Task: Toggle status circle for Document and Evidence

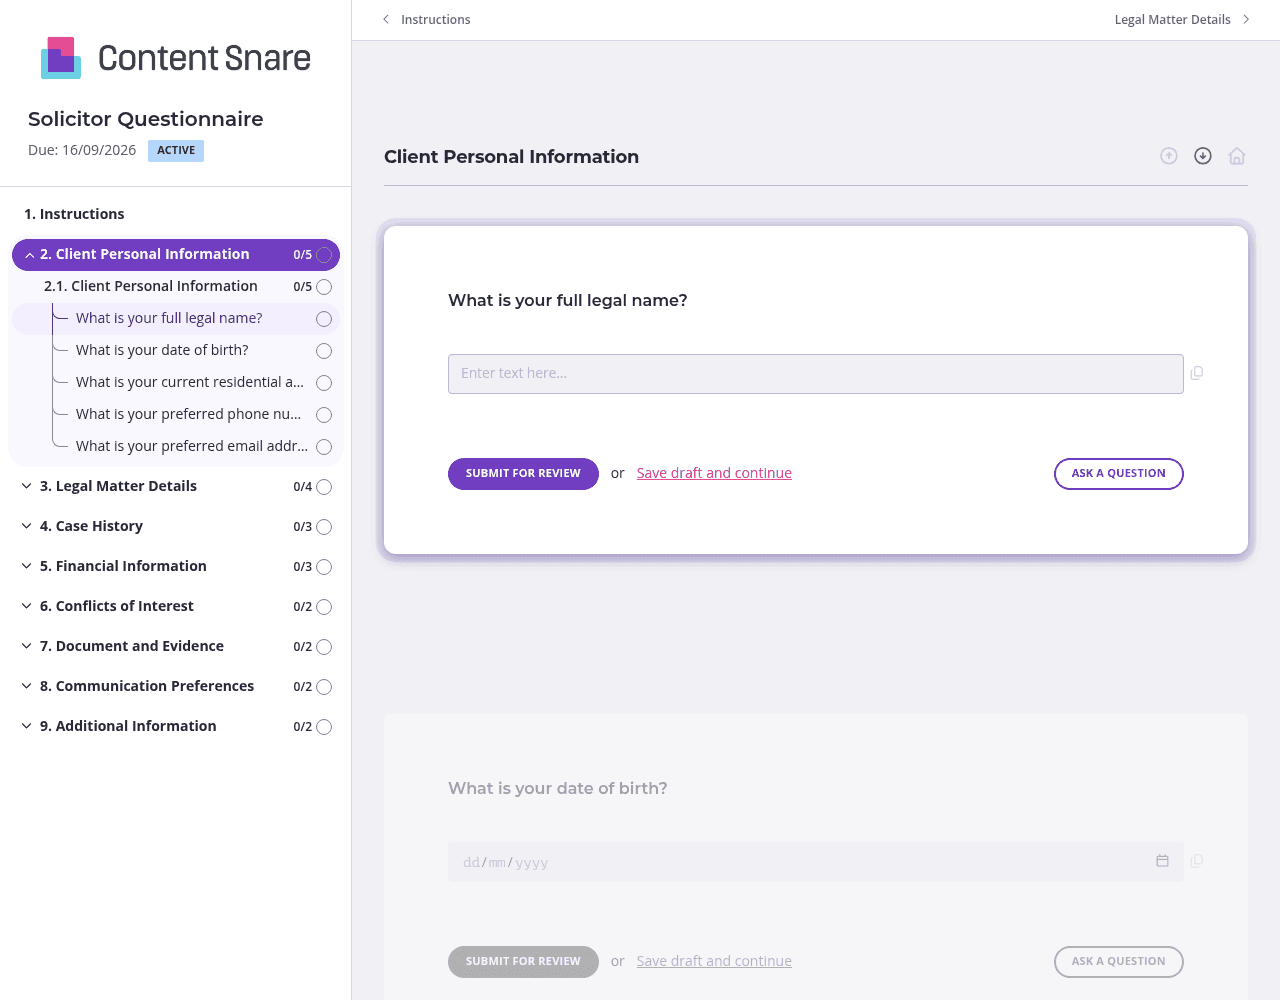Action: point(324,647)
